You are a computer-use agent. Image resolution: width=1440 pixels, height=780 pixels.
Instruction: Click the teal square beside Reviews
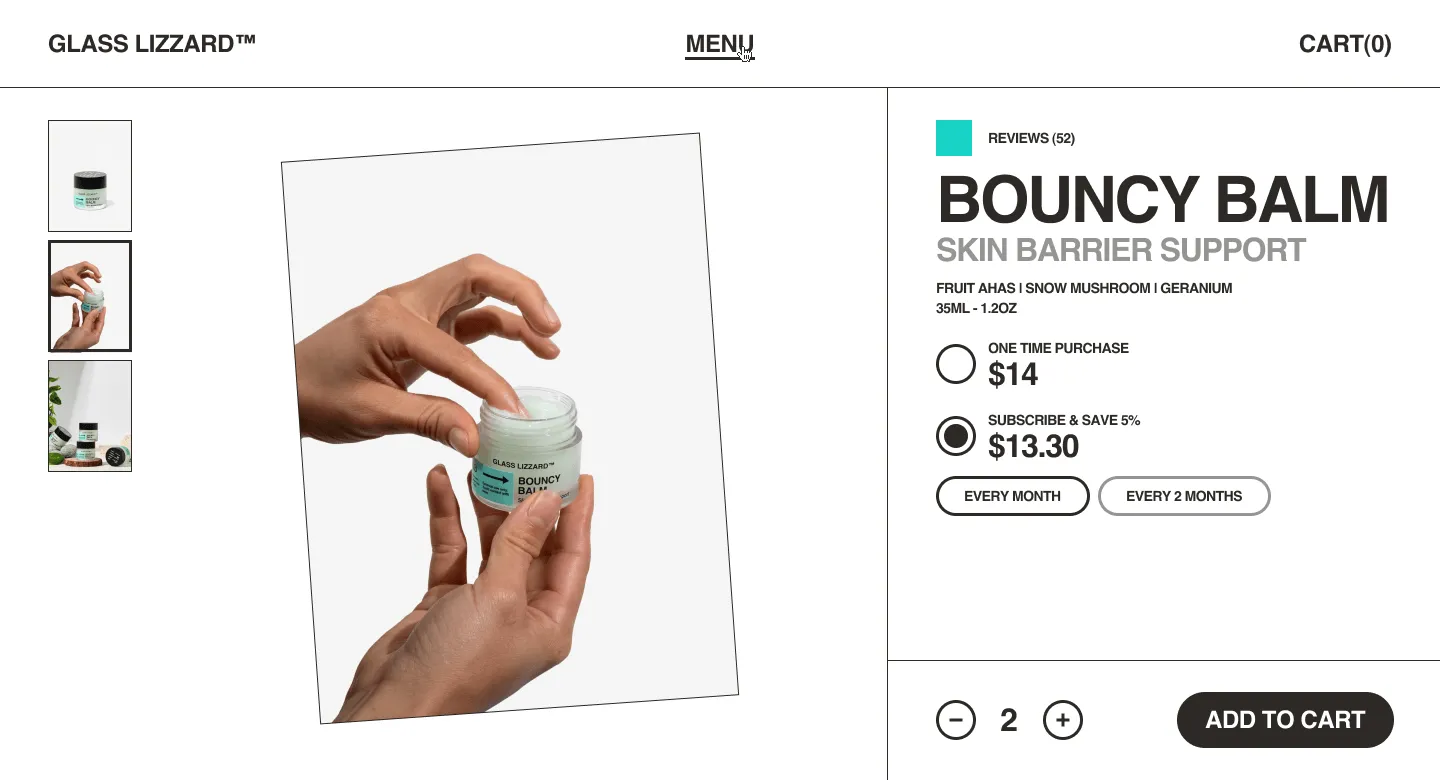954,138
